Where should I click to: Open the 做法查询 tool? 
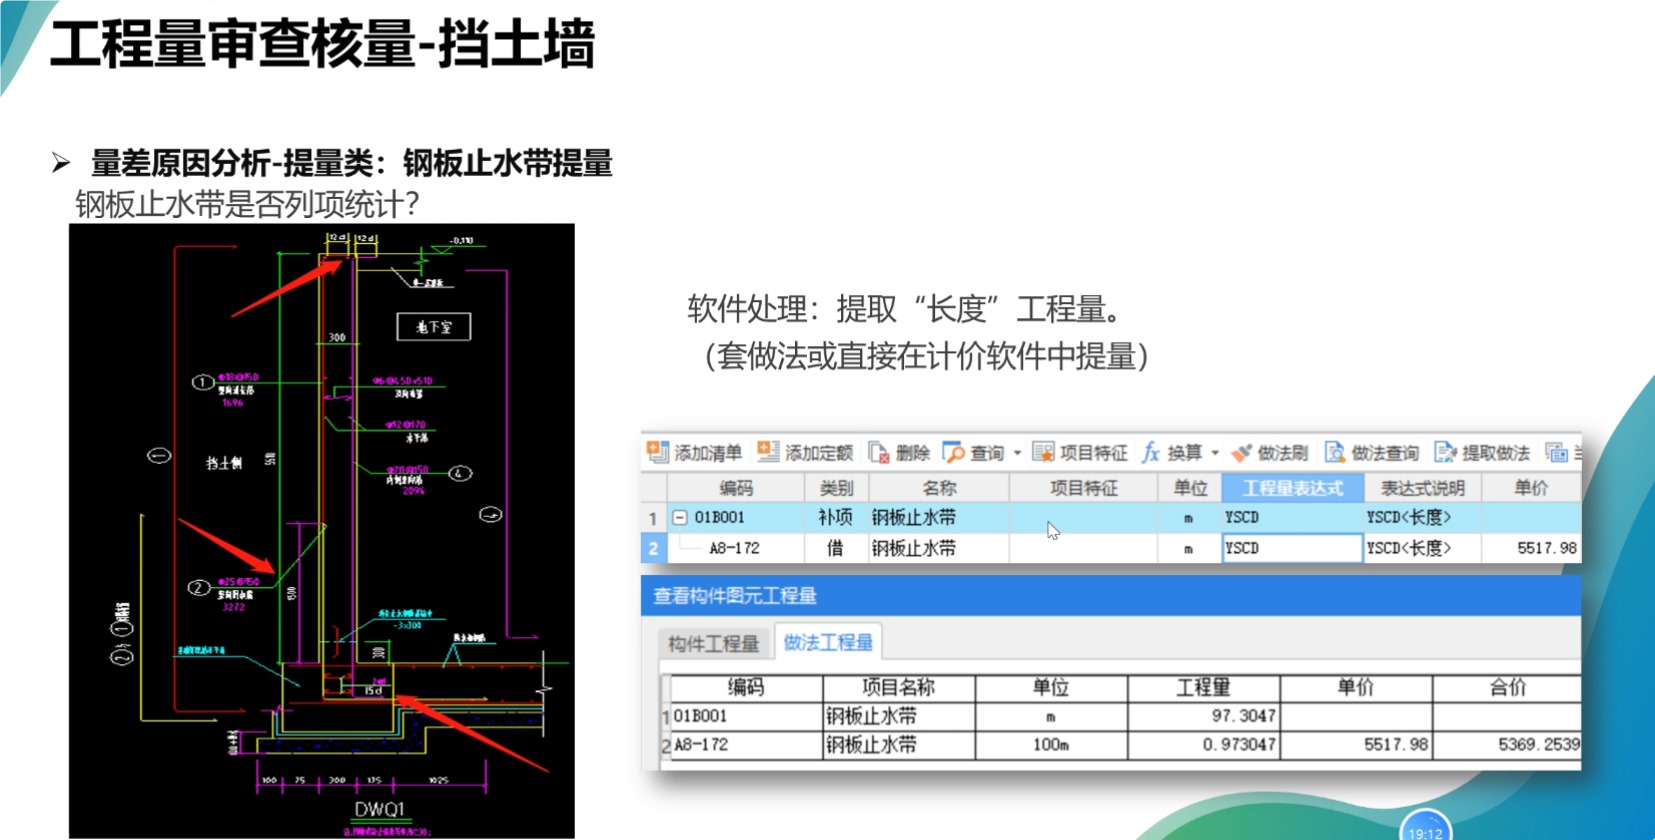tap(1335, 453)
